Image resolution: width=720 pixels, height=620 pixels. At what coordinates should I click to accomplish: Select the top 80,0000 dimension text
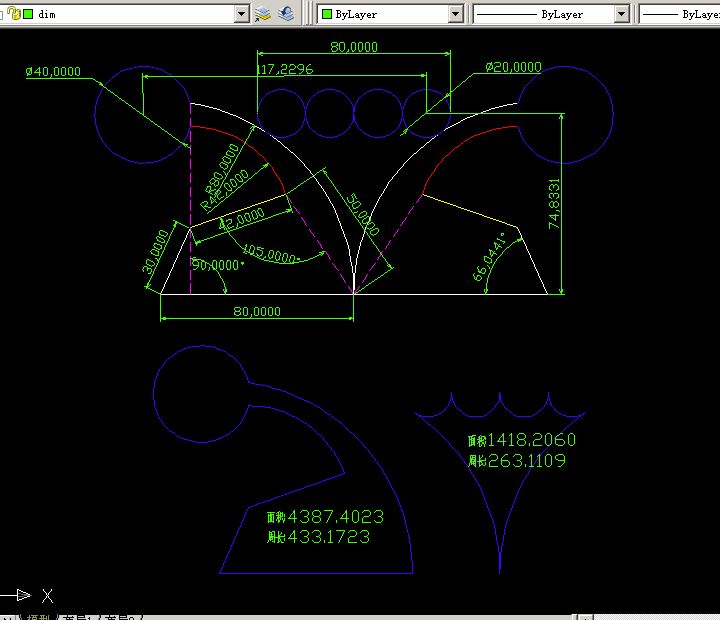tap(354, 47)
